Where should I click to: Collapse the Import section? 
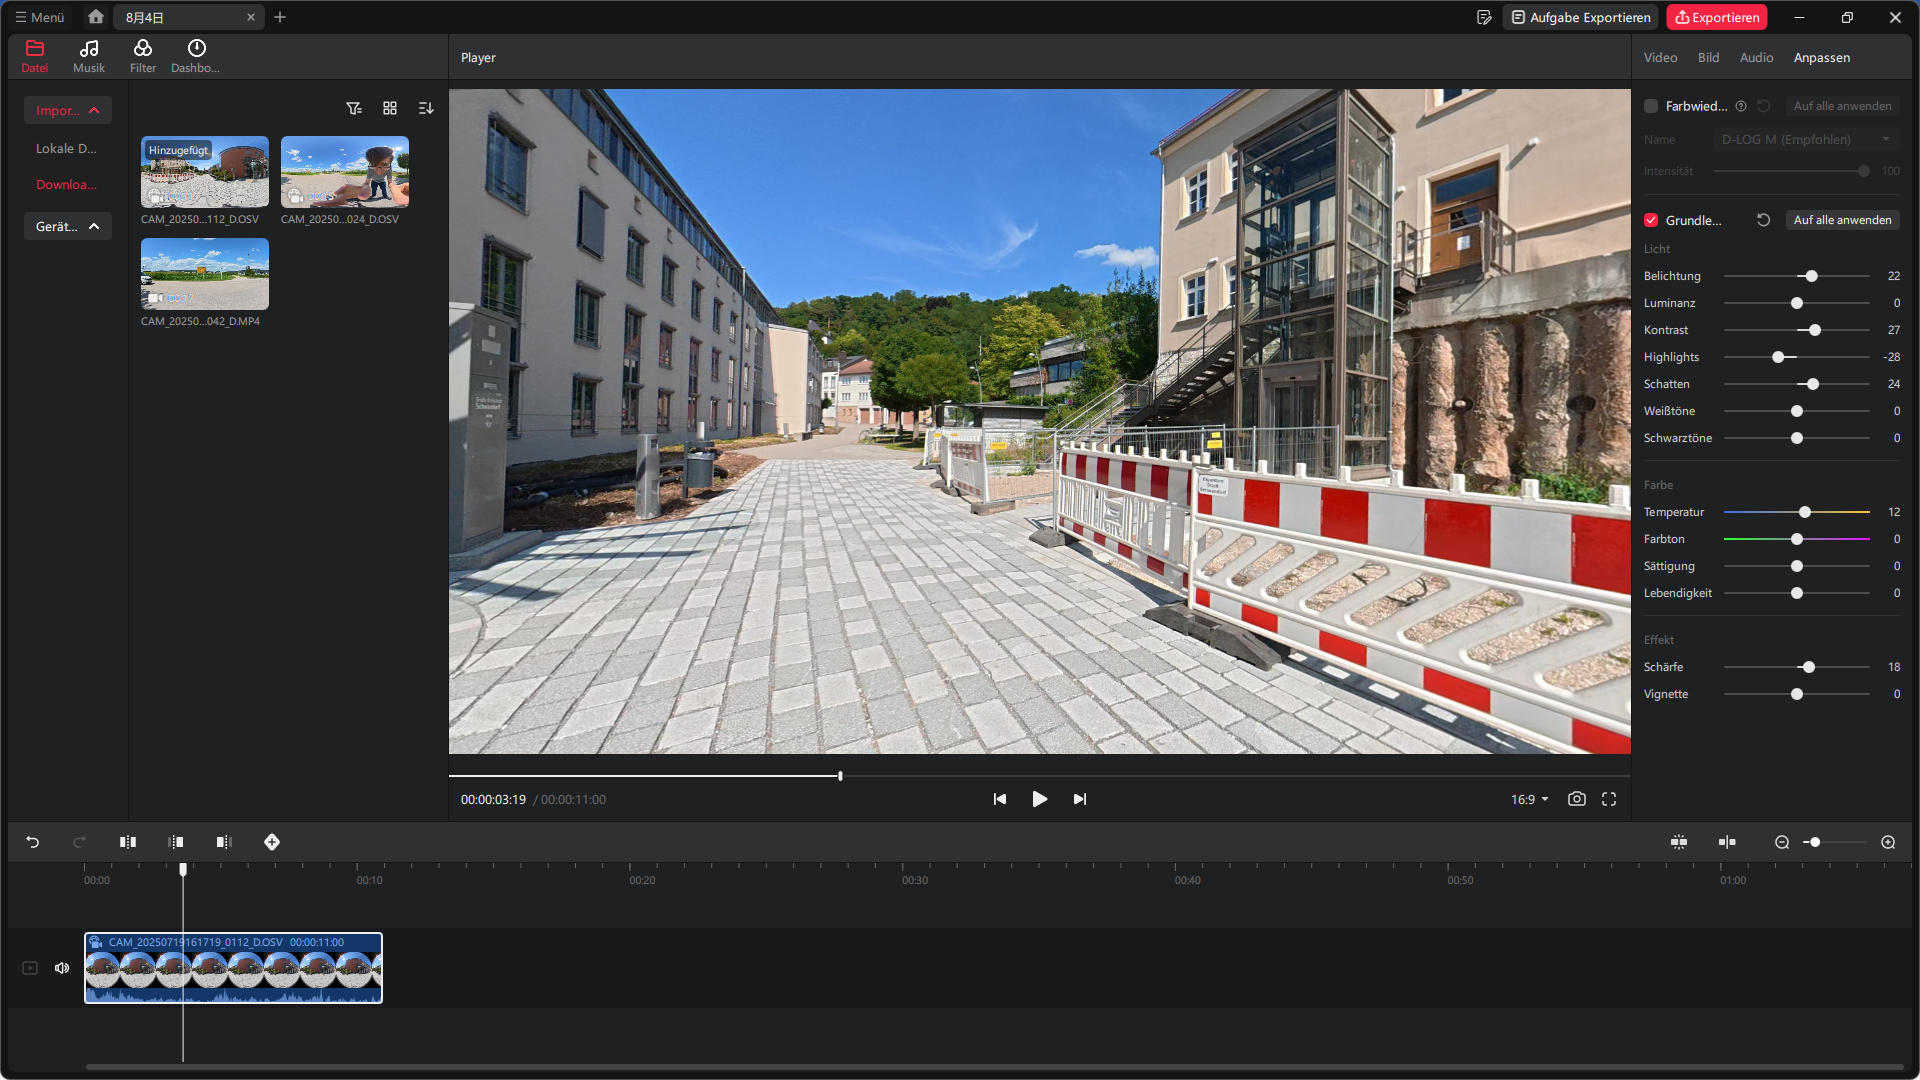pos(94,110)
